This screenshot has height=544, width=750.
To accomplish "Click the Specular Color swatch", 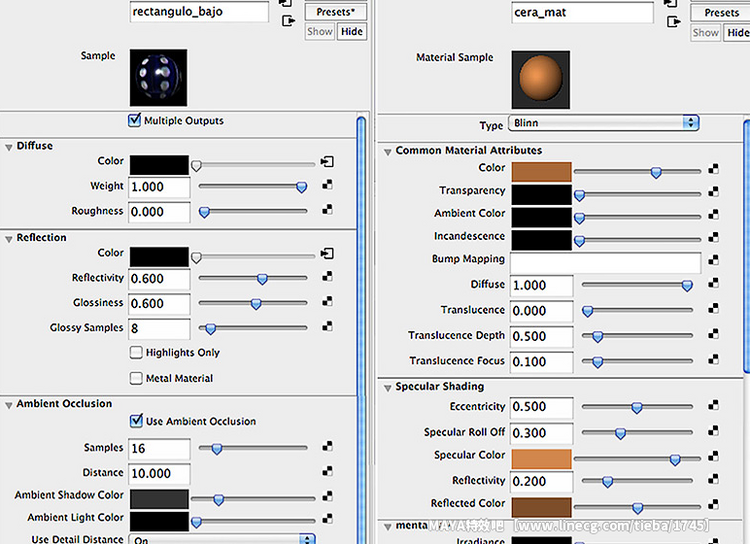I will click(541, 459).
